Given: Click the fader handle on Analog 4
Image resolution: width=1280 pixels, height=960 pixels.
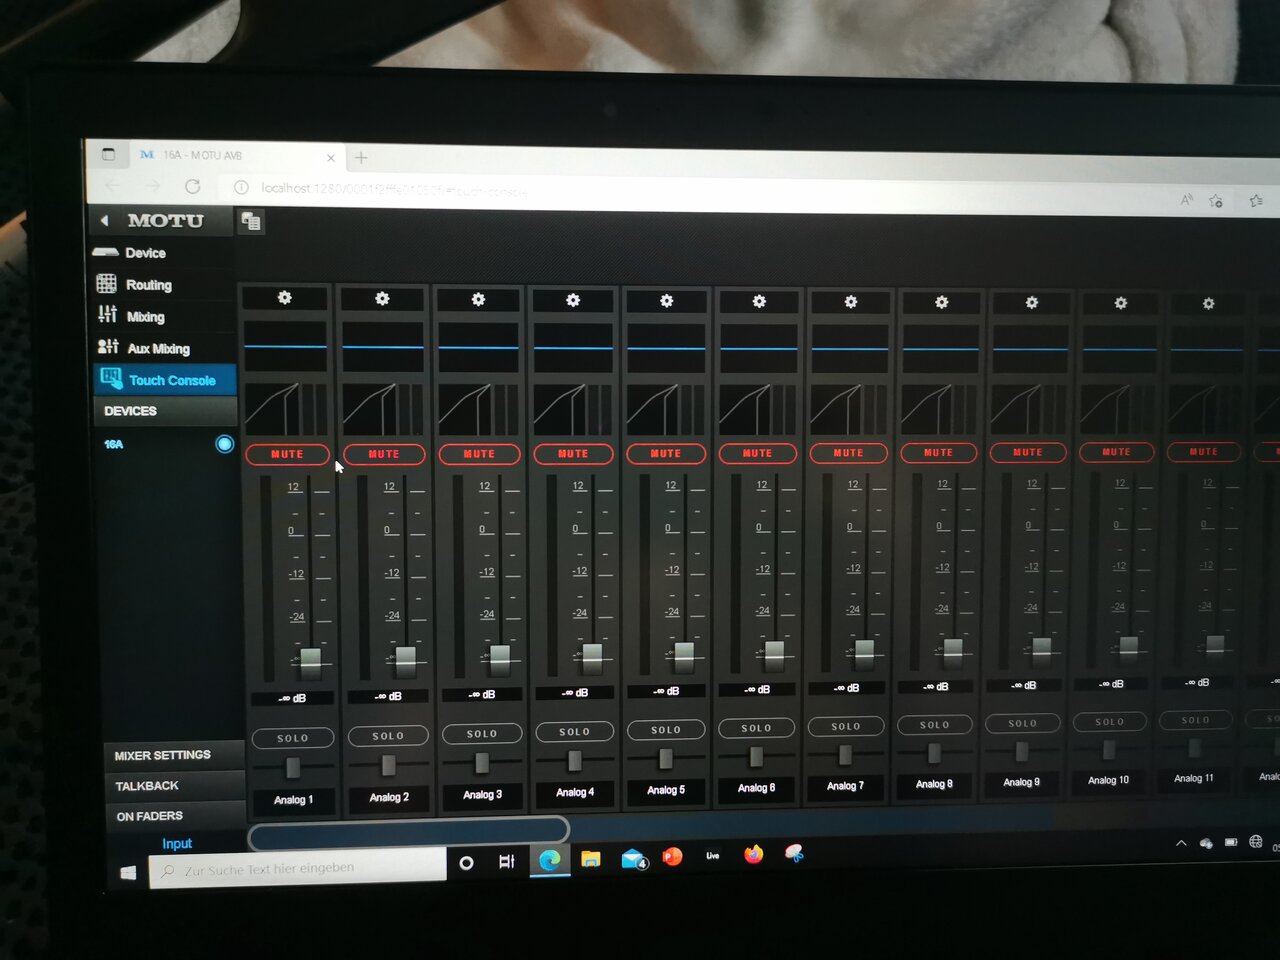Looking at the screenshot, I should click(x=593, y=655).
